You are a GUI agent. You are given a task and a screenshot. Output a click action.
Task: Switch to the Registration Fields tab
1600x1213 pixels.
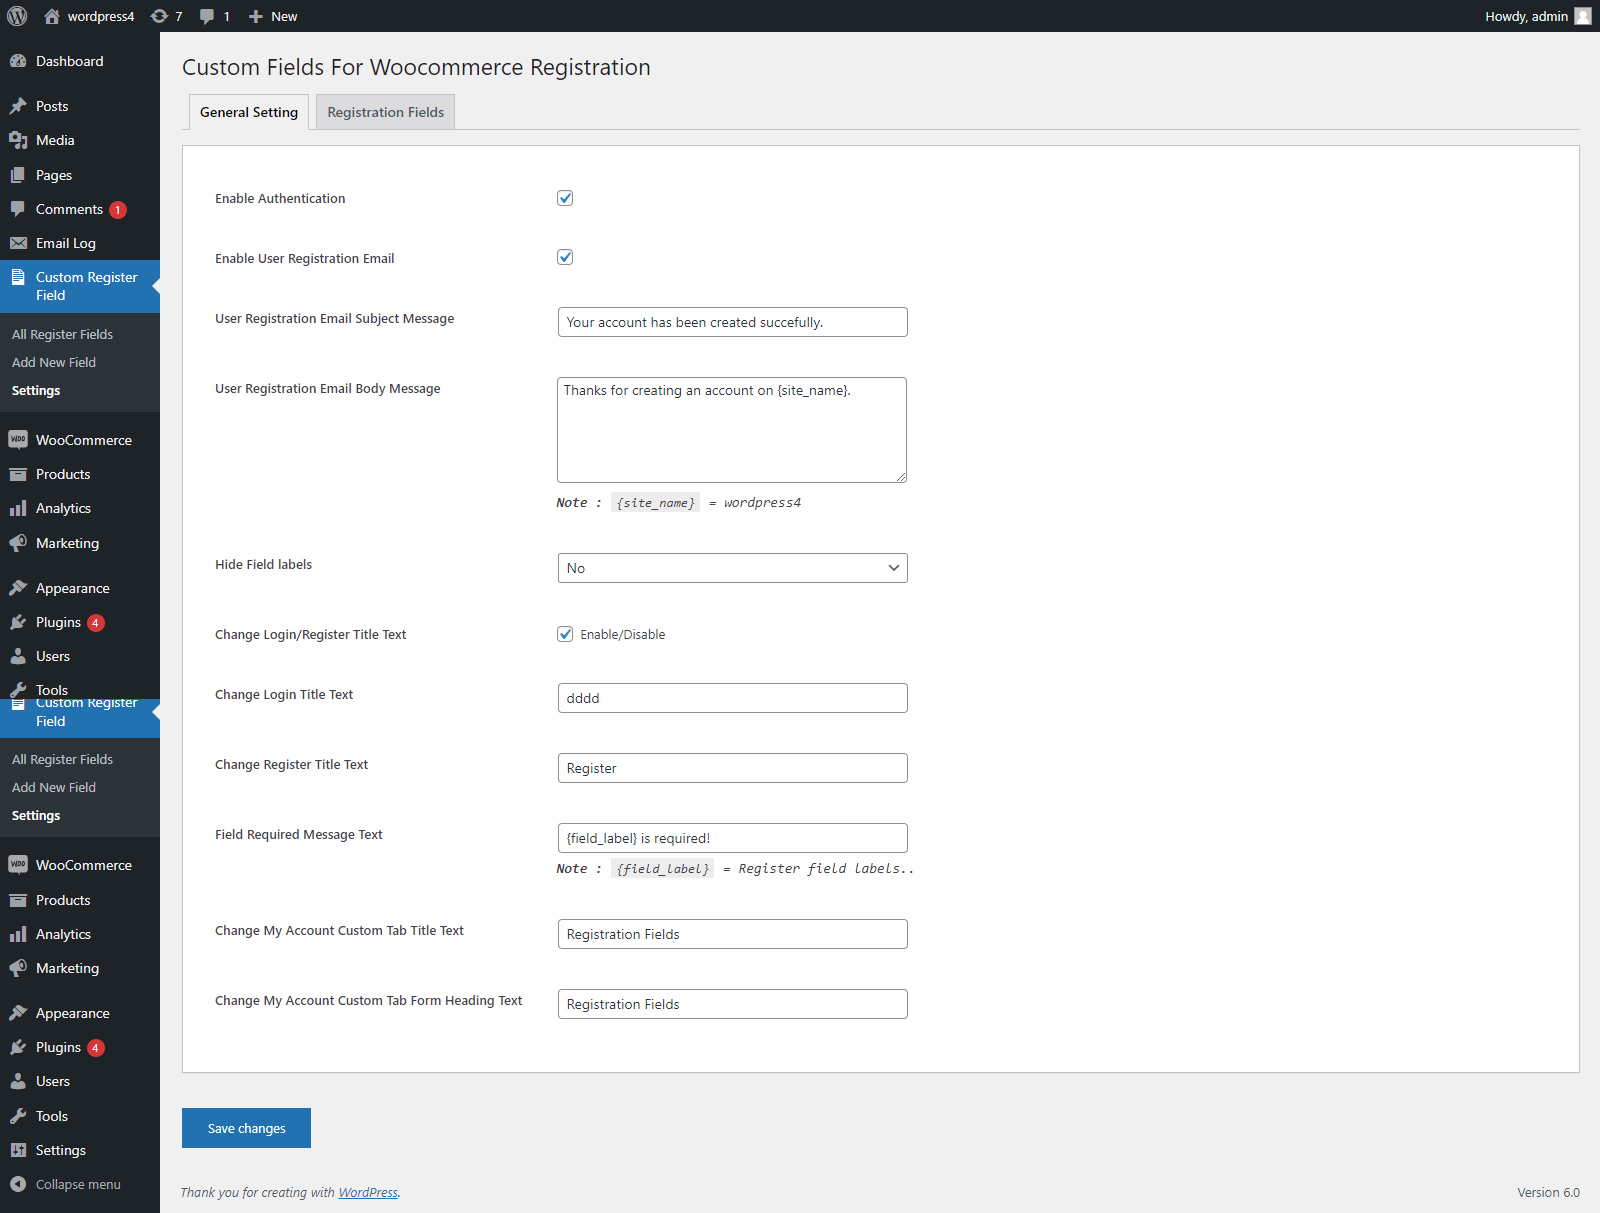(x=384, y=111)
